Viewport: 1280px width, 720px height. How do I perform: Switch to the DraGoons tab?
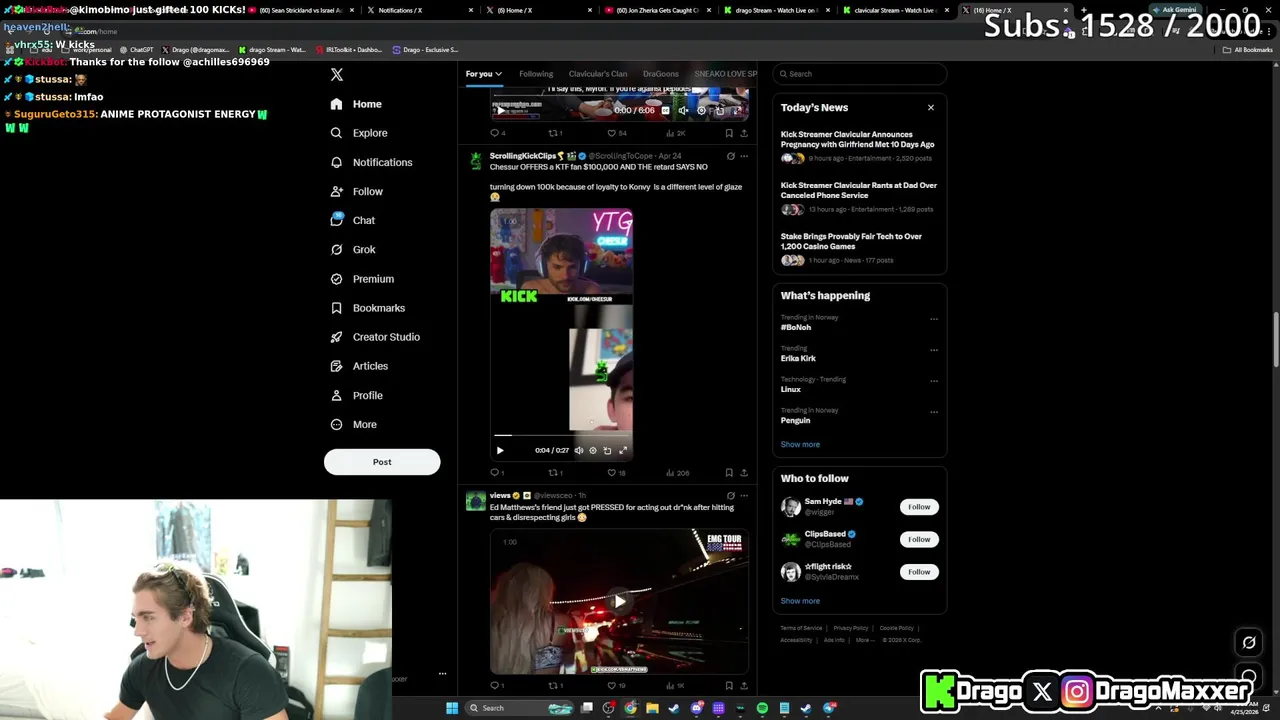[661, 74]
